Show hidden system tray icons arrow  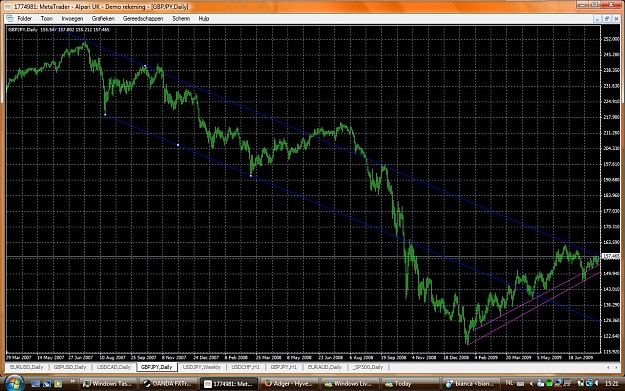[531, 383]
